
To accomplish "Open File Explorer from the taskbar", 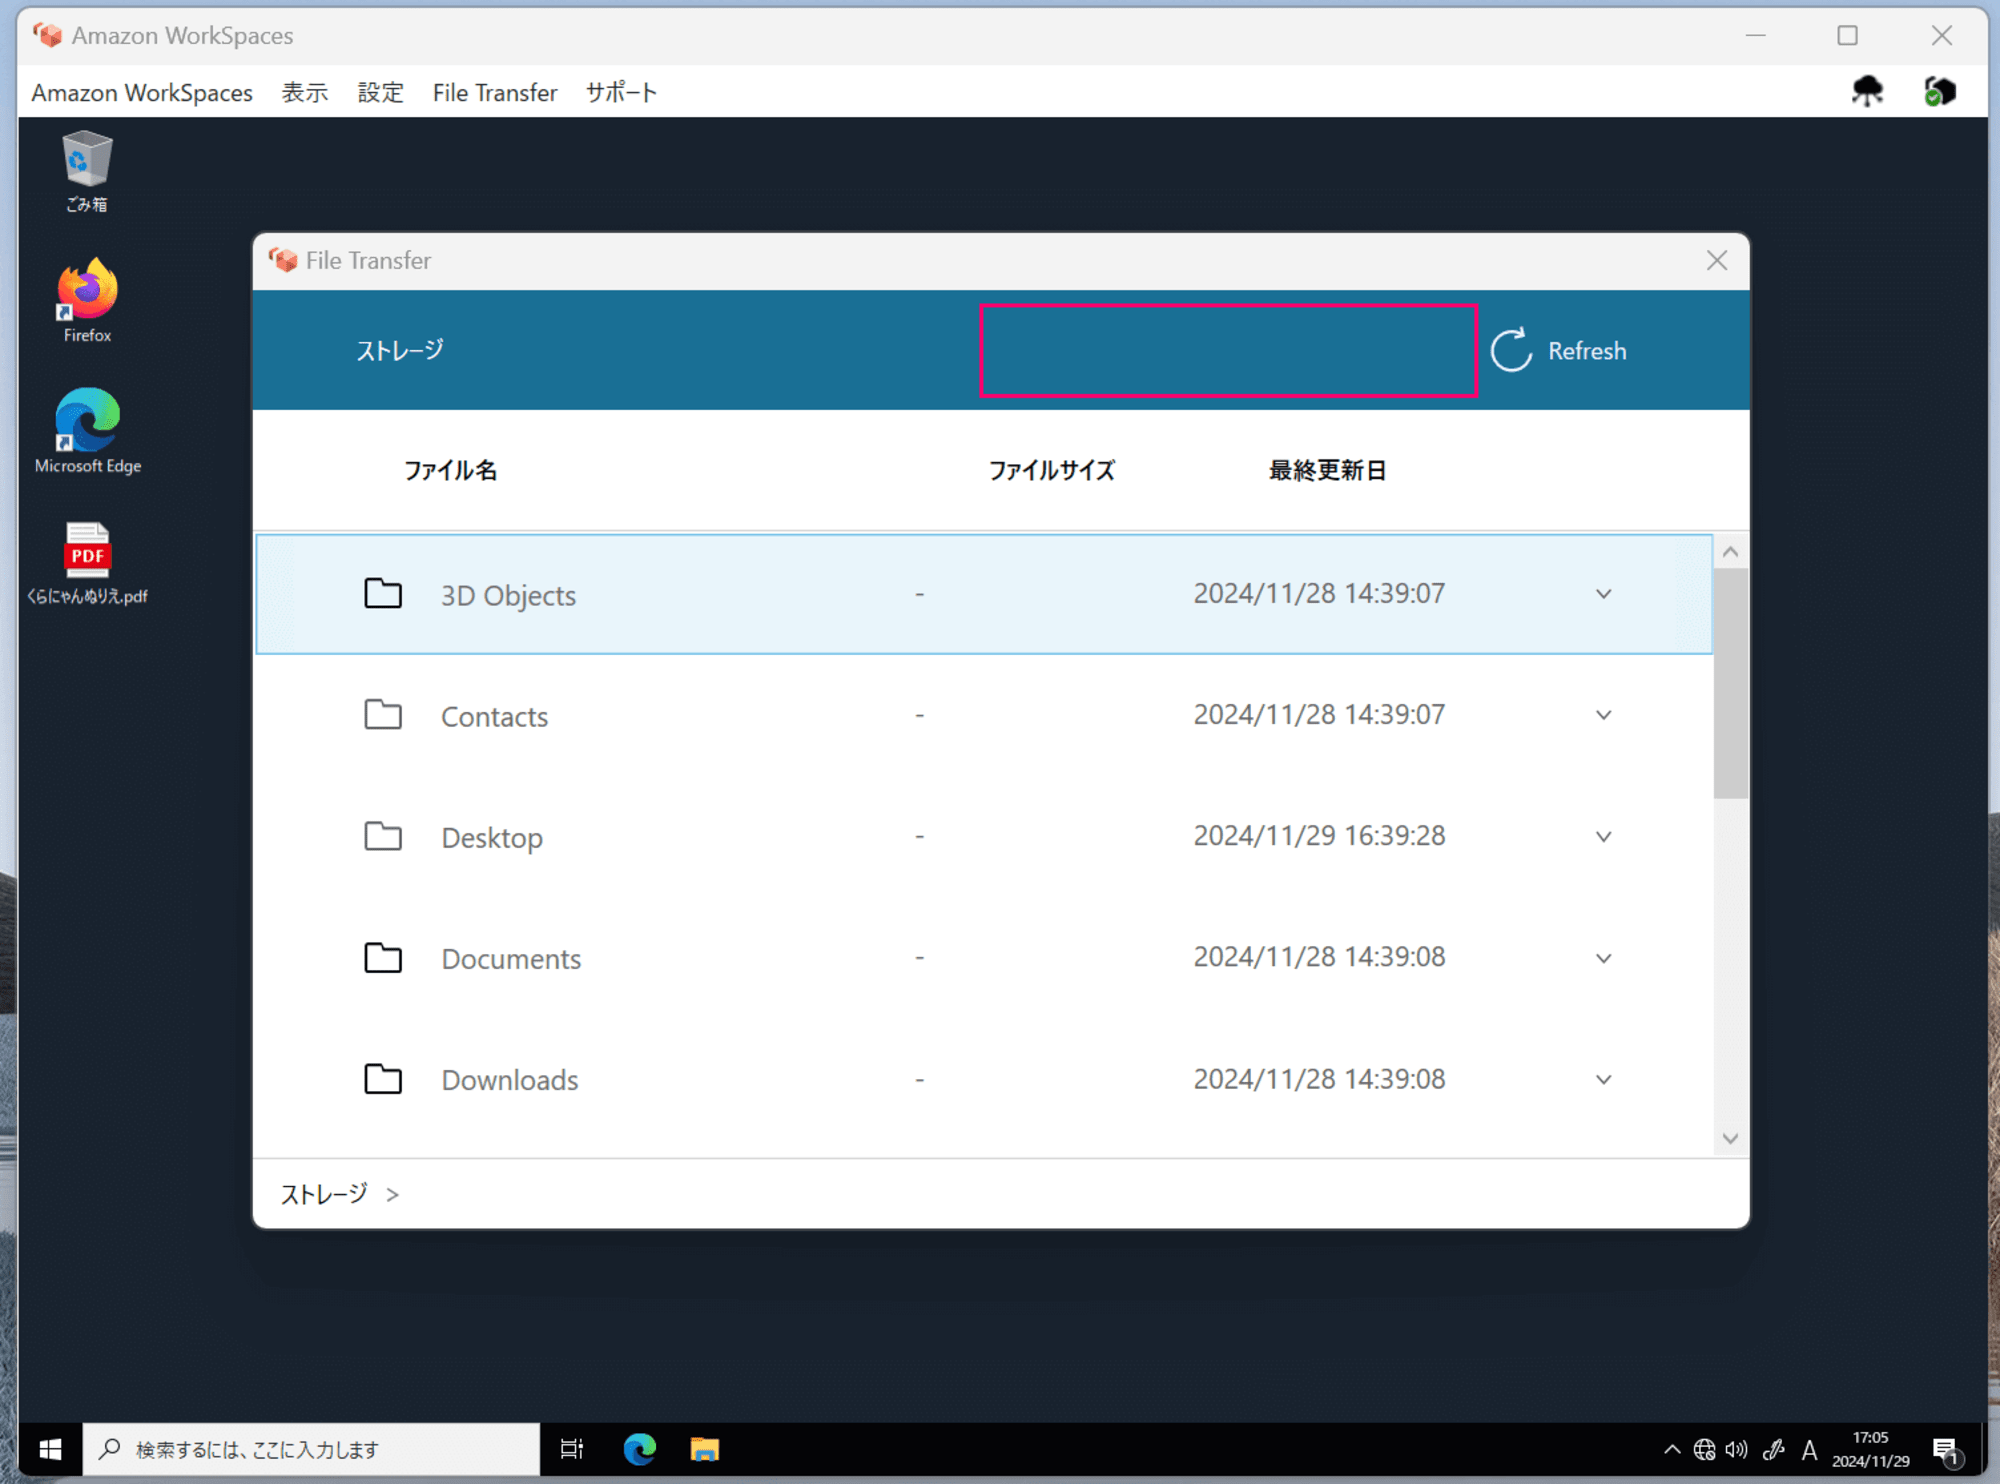I will click(x=704, y=1449).
